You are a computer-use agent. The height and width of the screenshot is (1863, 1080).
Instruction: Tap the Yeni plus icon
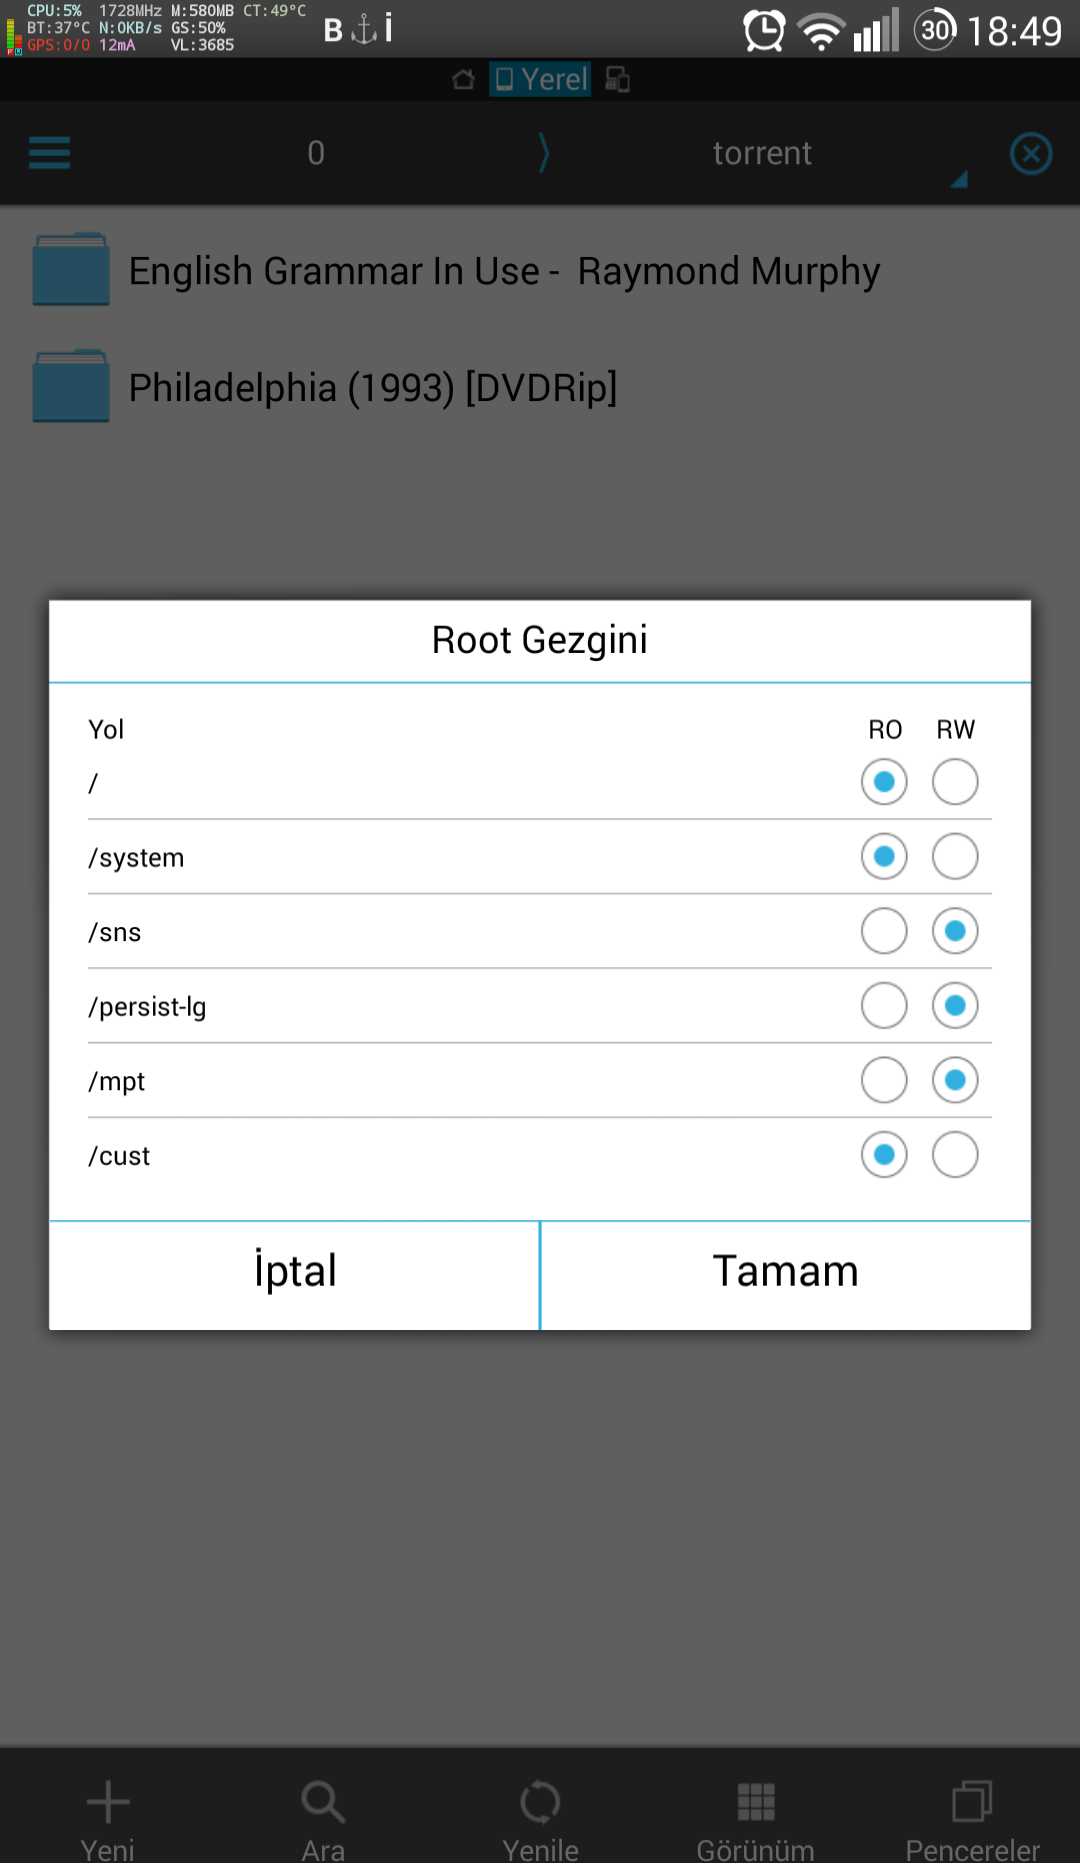(108, 1802)
